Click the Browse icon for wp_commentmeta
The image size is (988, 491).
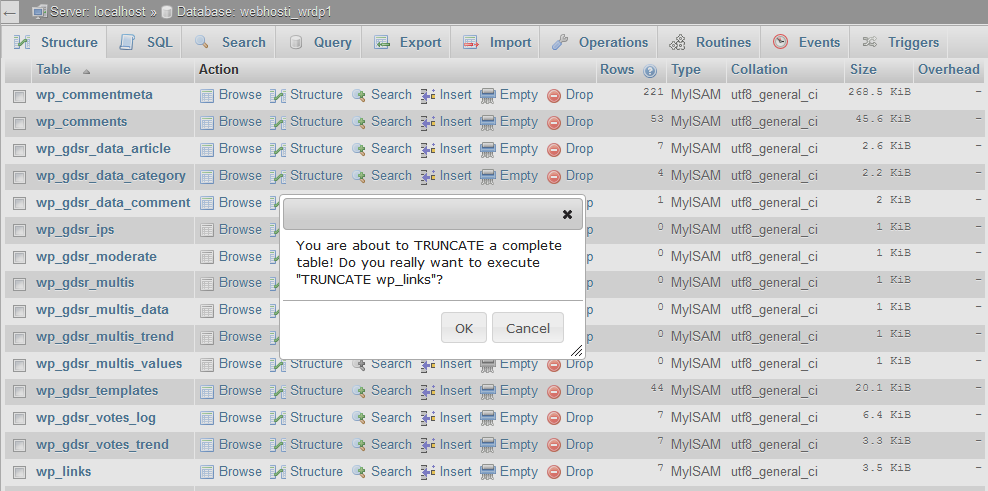(x=207, y=95)
